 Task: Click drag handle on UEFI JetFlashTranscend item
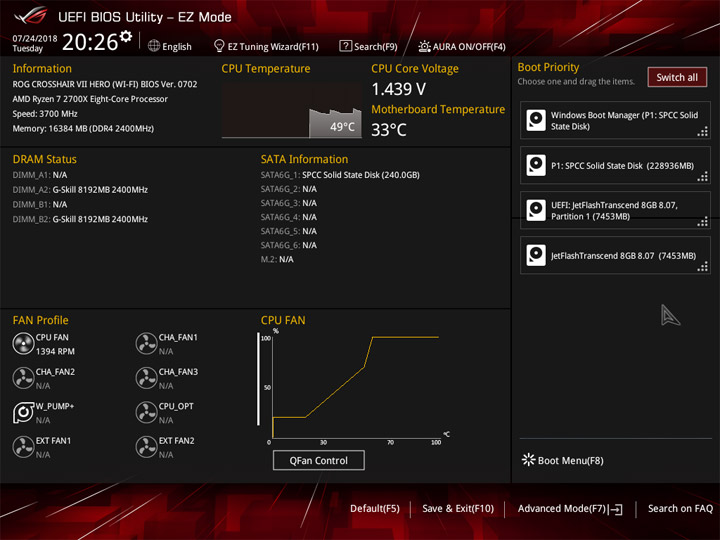[703, 222]
